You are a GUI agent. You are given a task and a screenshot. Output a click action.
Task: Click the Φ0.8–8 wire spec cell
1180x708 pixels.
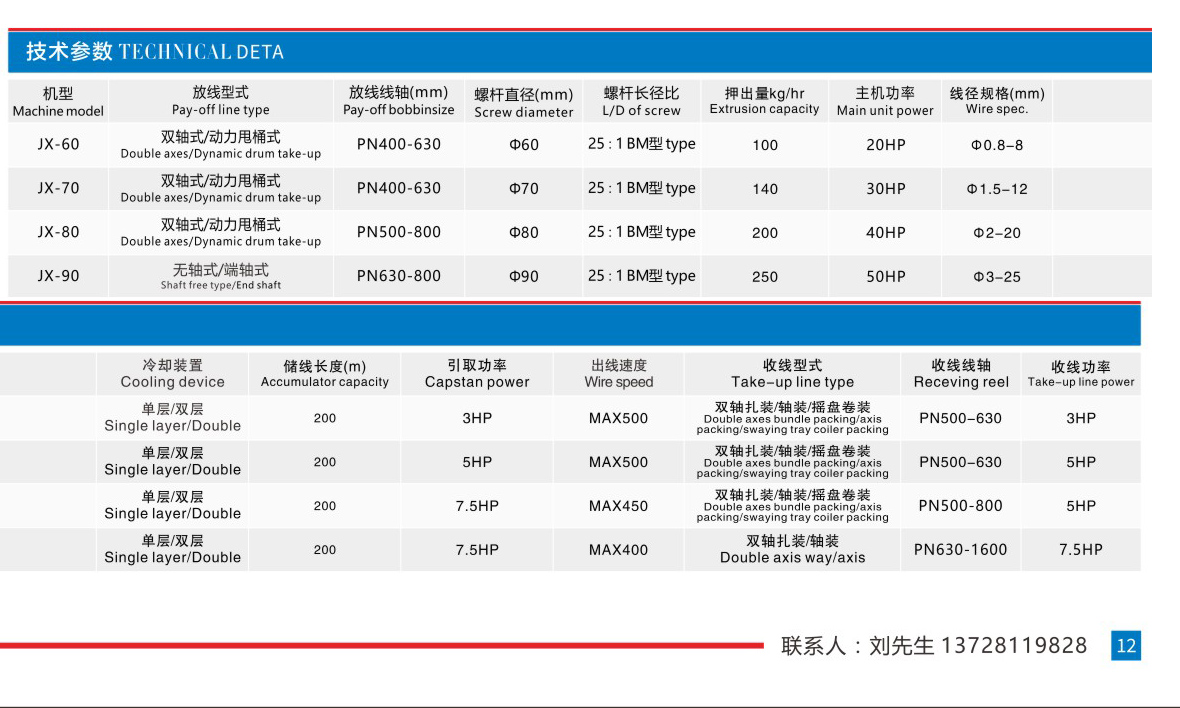click(x=997, y=145)
